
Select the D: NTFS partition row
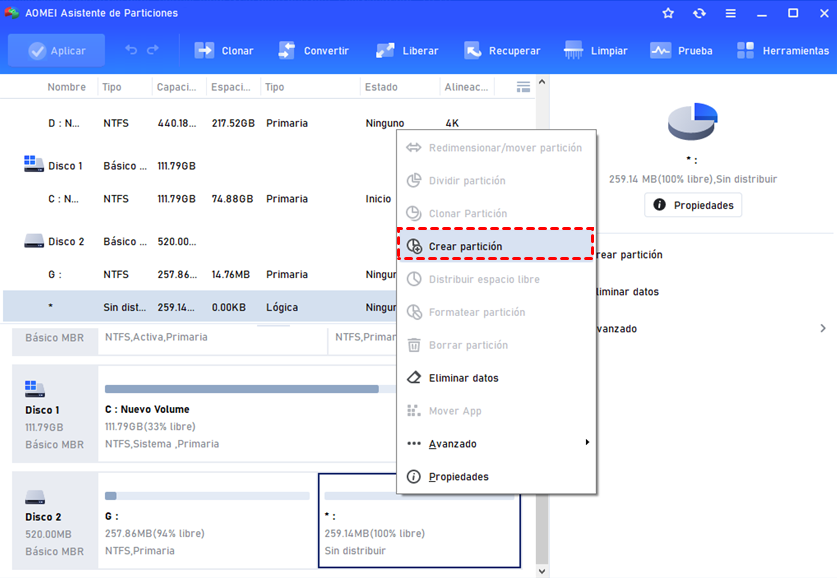pos(267,123)
